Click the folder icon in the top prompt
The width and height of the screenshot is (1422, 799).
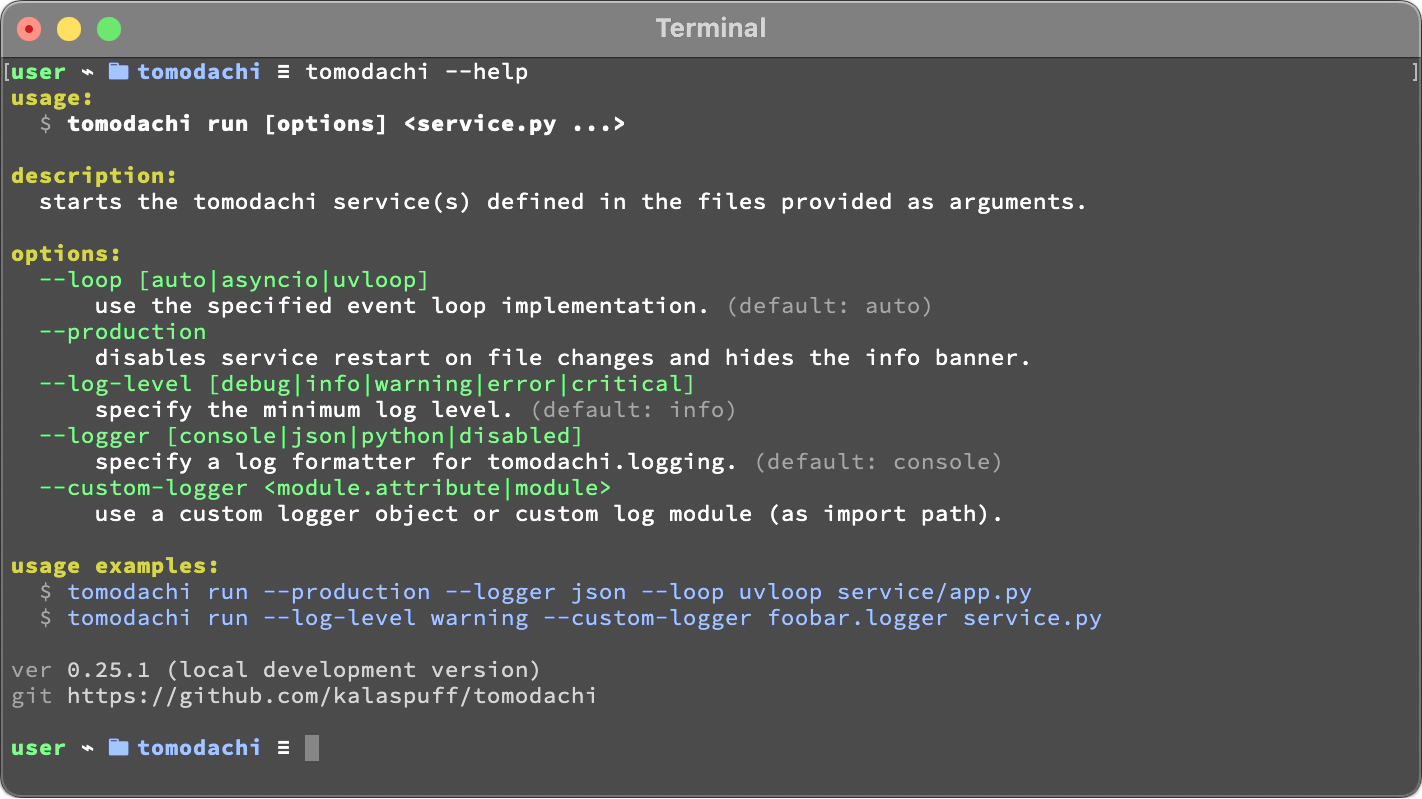coord(119,71)
